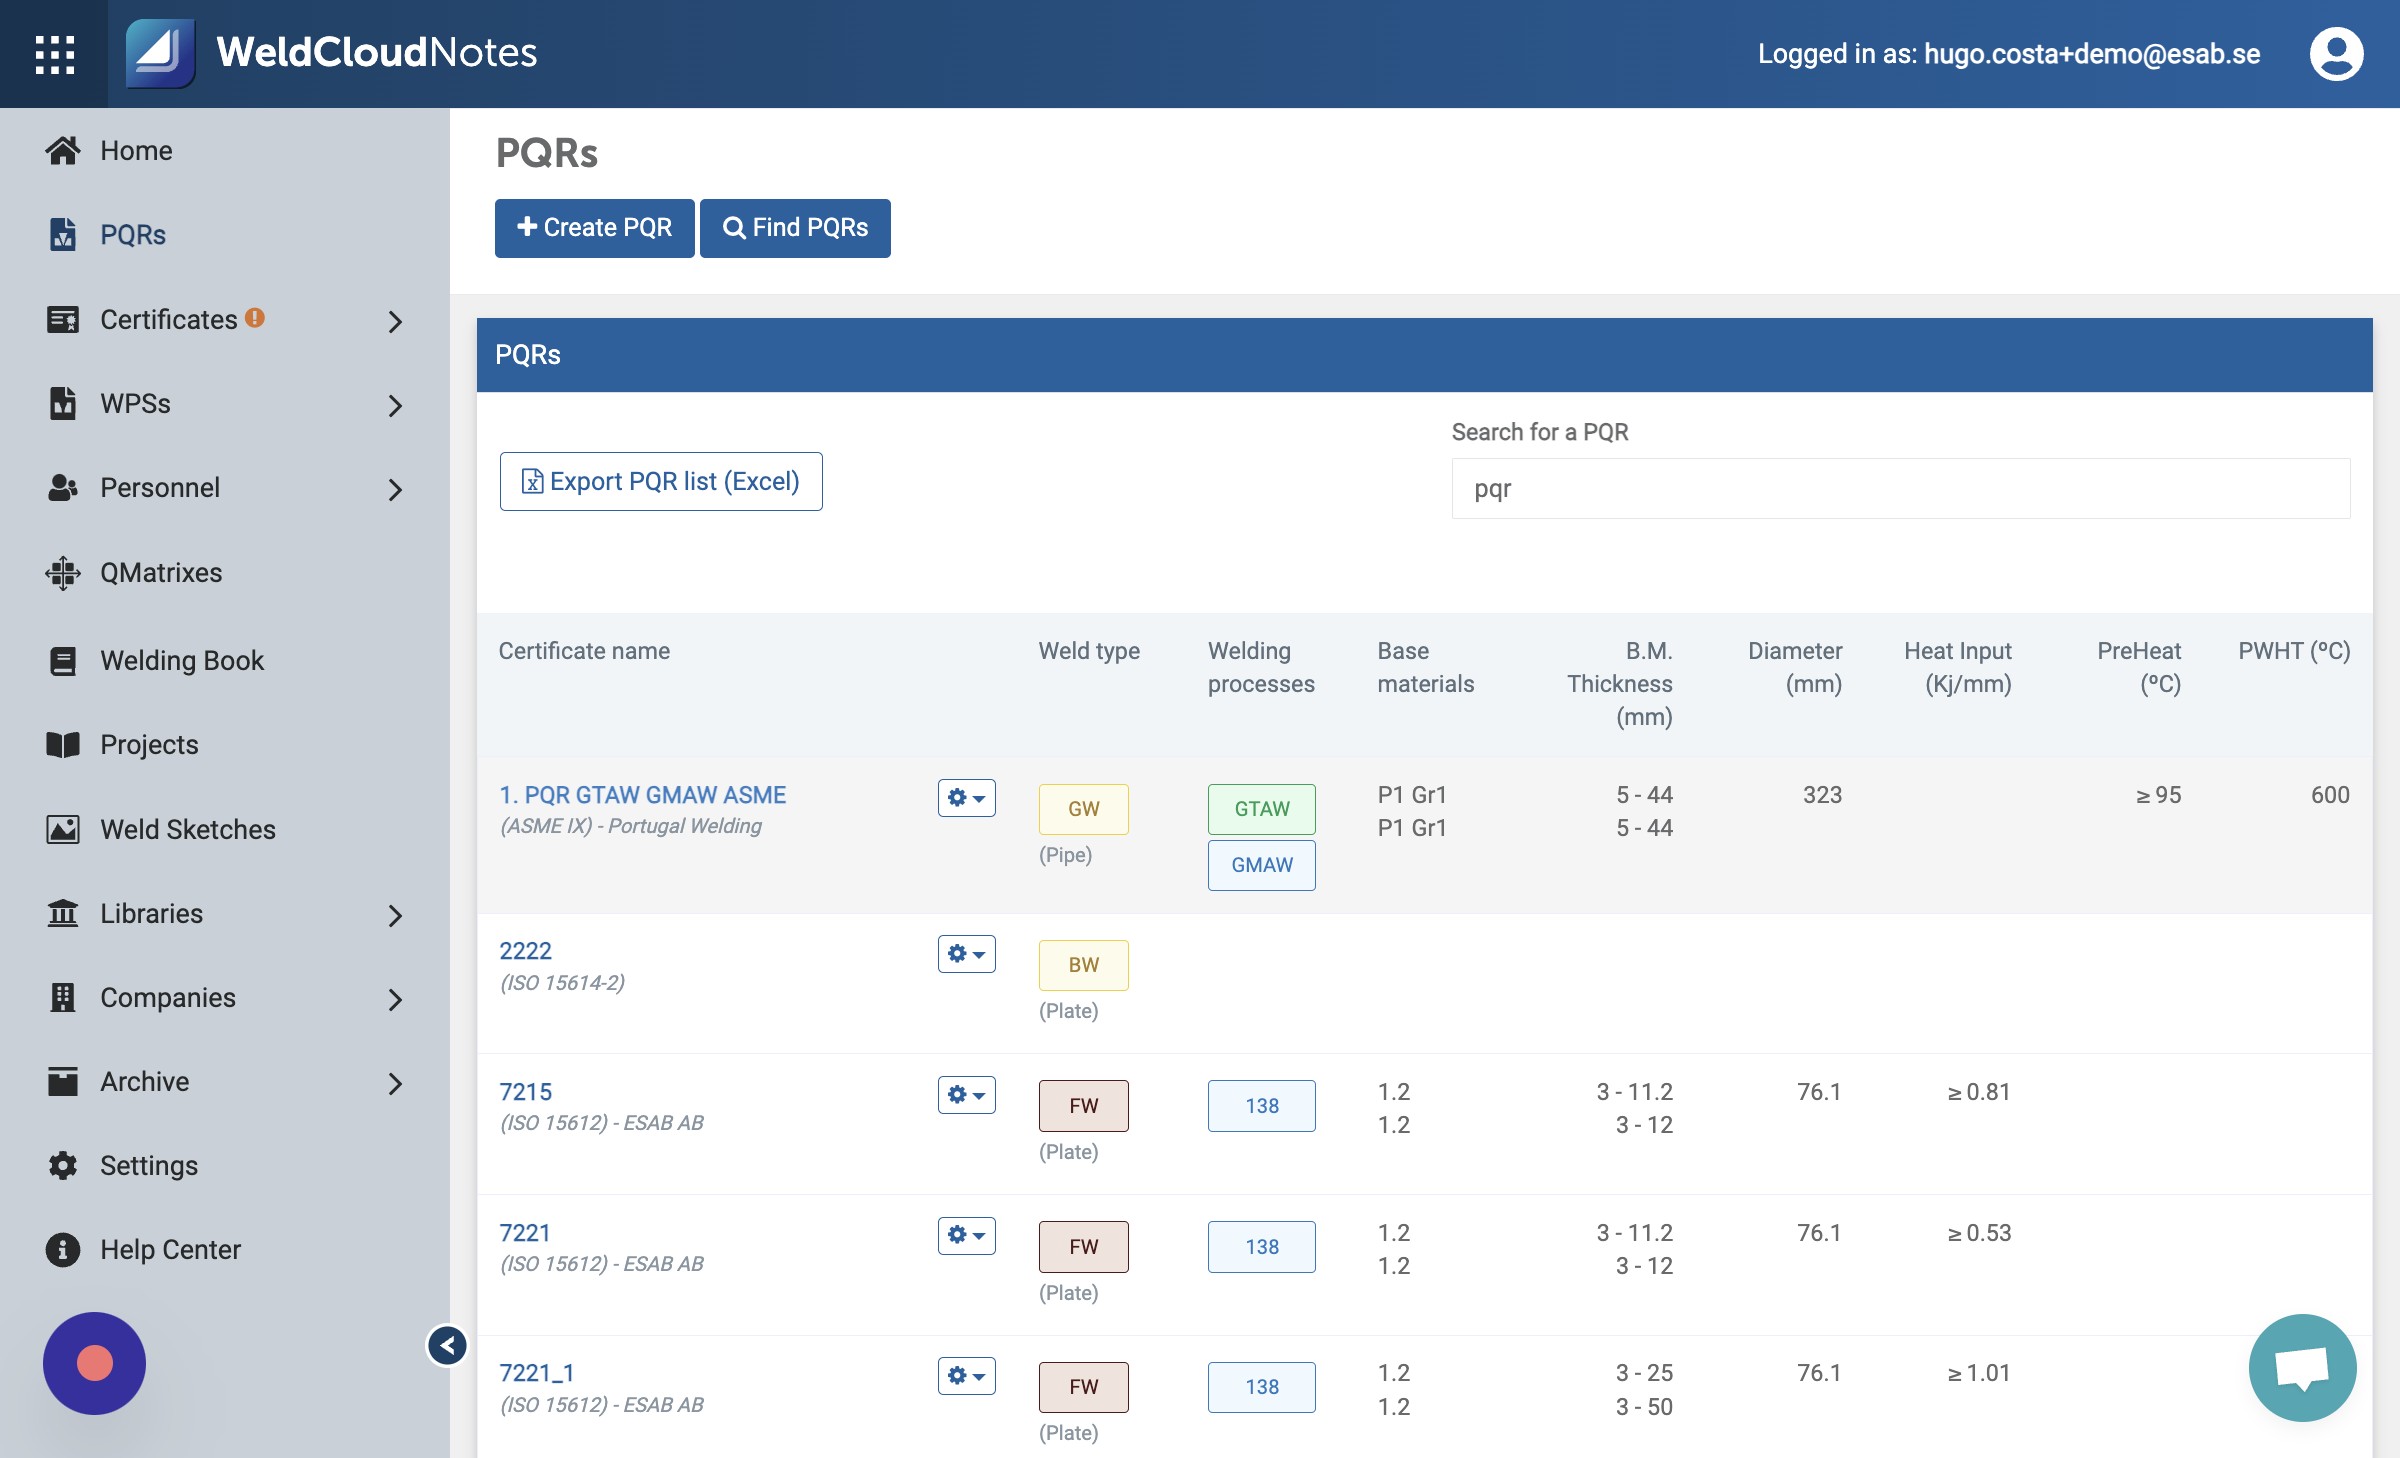Open gear dropdown for PQR 7221_1
Screen dimensions: 2400x1458
[x=966, y=1376]
